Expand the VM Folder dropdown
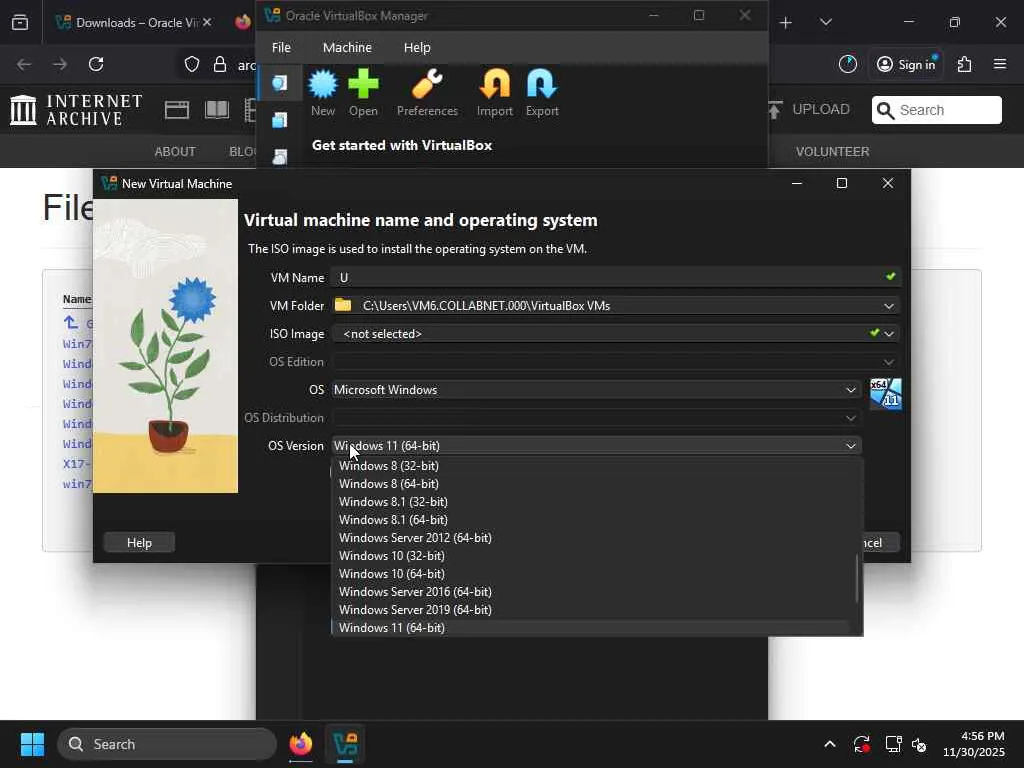 point(889,306)
